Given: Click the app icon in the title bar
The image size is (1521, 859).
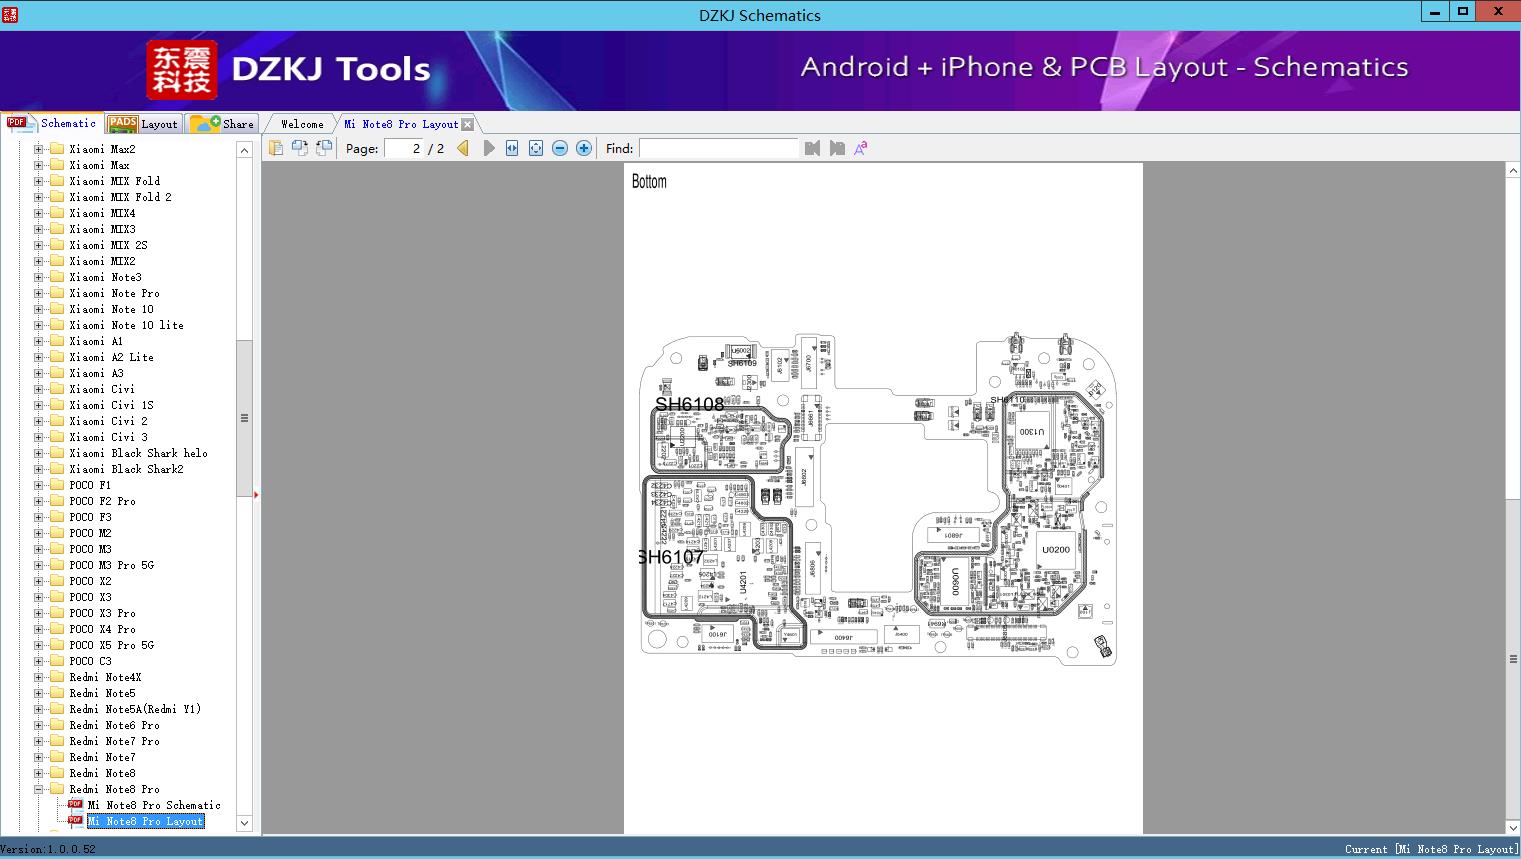Looking at the screenshot, I should tap(10, 14).
